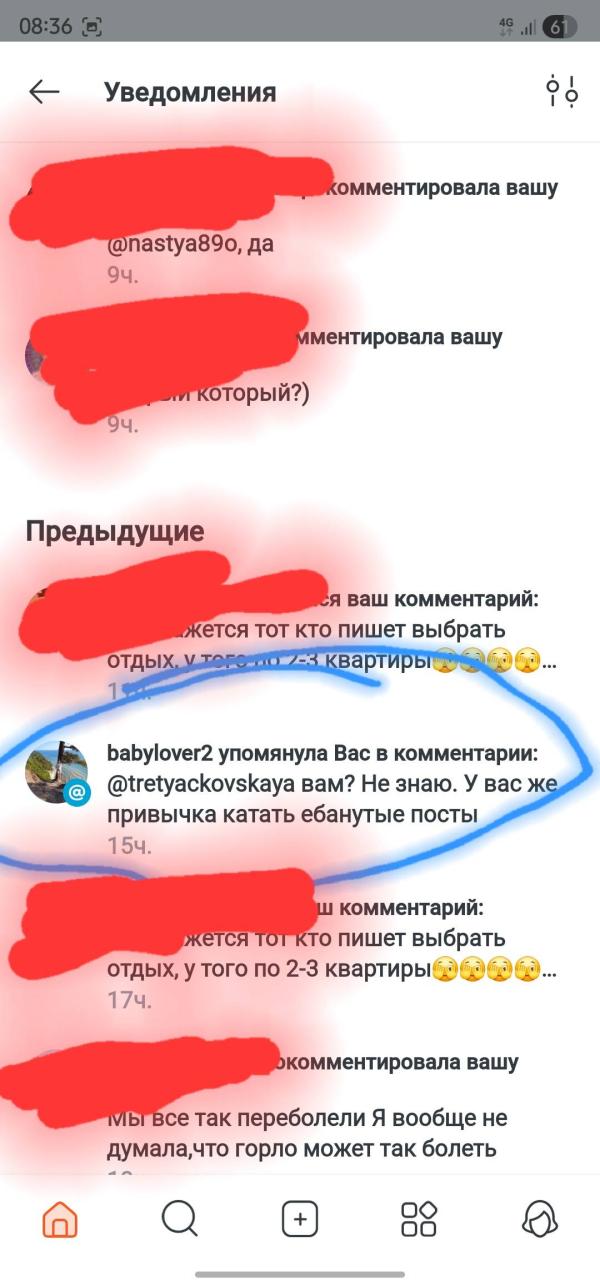
Task: Tap the babylover2 avatar with @ badge
Action: tap(57, 773)
